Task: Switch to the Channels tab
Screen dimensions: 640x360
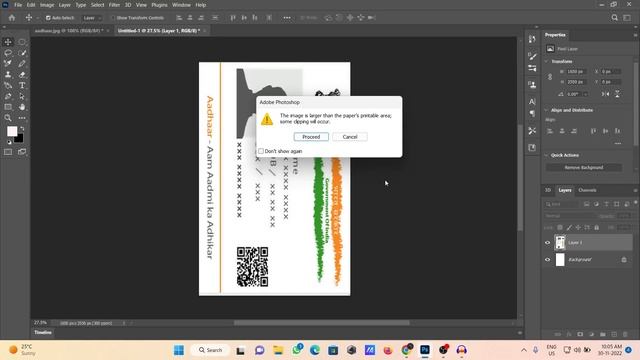Action: coord(587,190)
